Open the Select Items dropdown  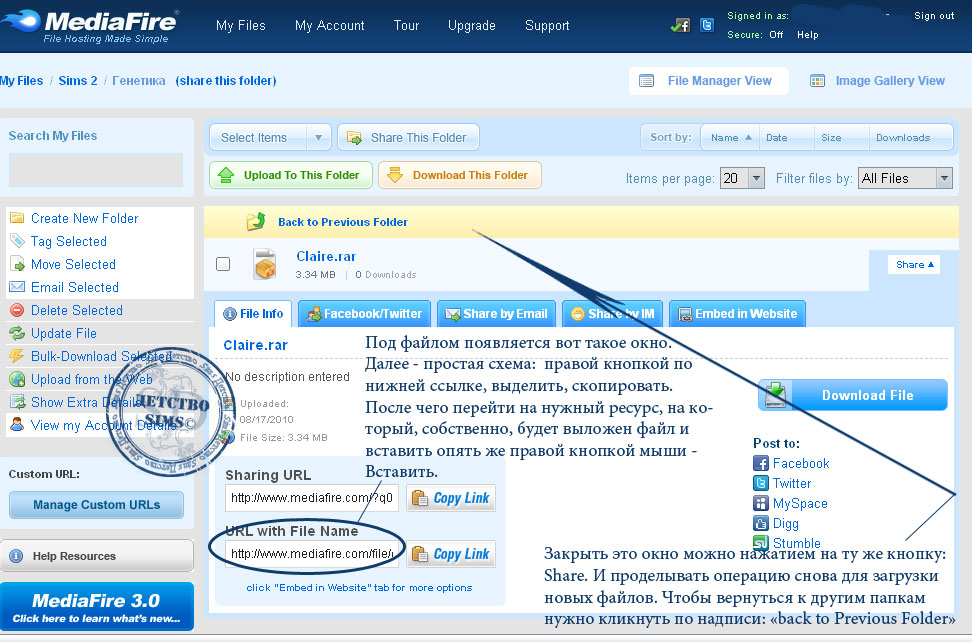click(x=270, y=138)
